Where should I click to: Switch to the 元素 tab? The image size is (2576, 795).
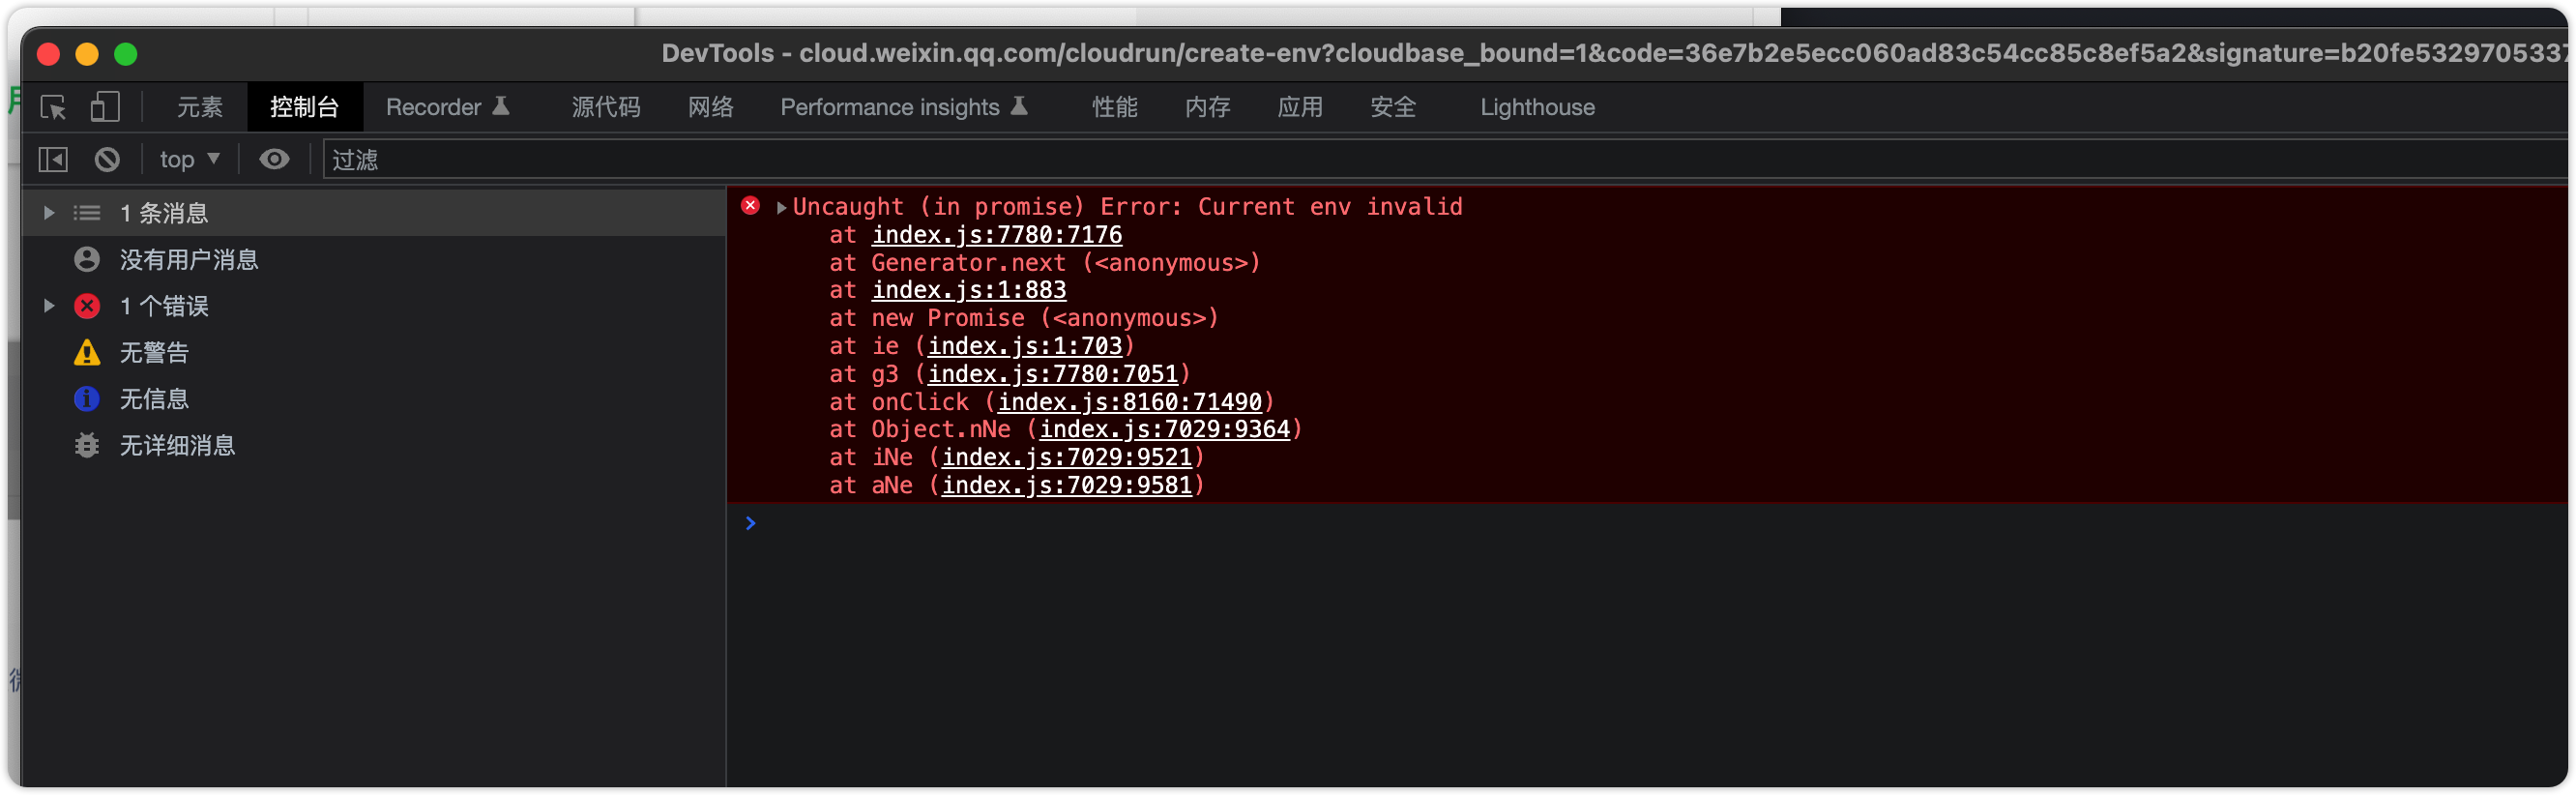point(200,107)
